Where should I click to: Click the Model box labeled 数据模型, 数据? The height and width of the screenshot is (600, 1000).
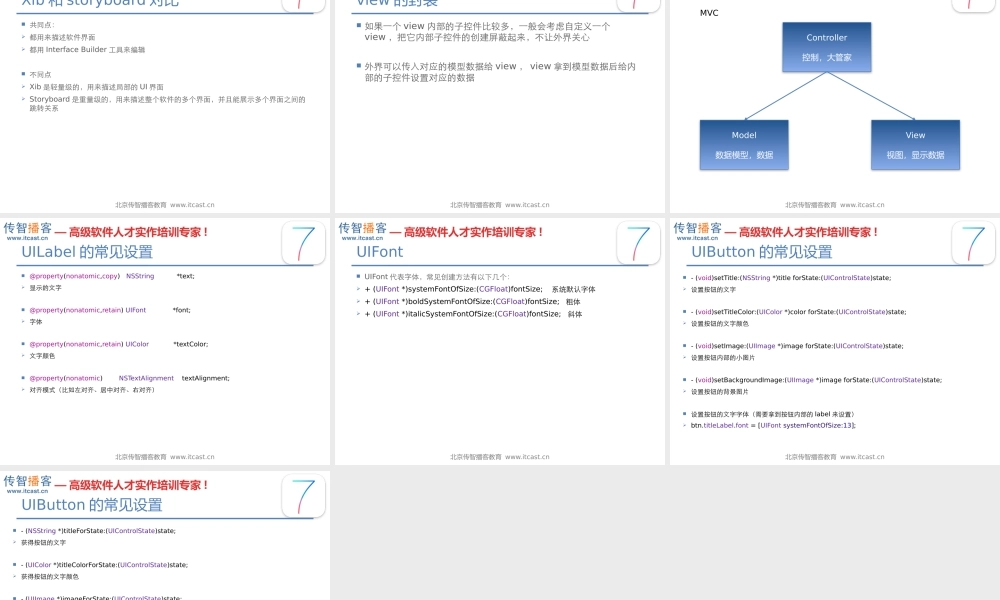tap(744, 144)
